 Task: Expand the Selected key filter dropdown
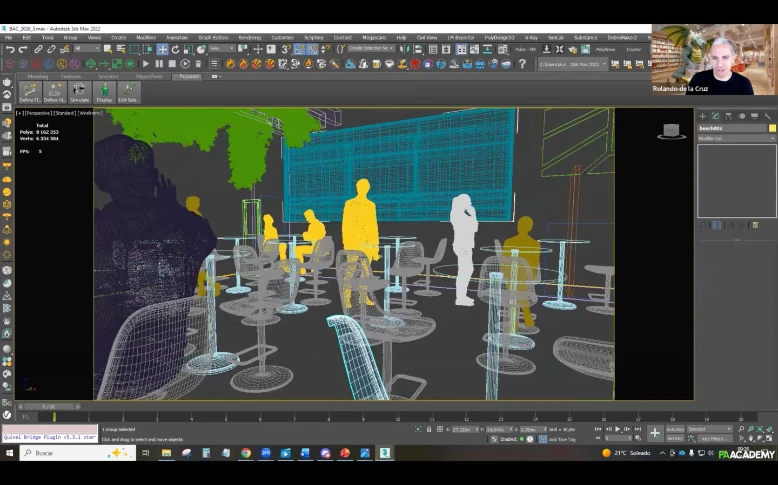click(x=709, y=429)
